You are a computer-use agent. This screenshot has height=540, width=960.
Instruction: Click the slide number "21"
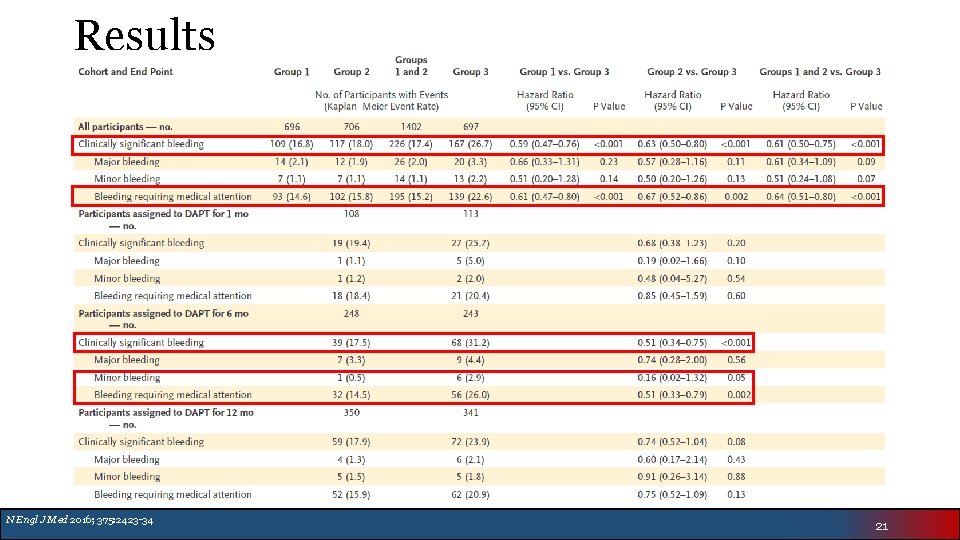coord(882,527)
